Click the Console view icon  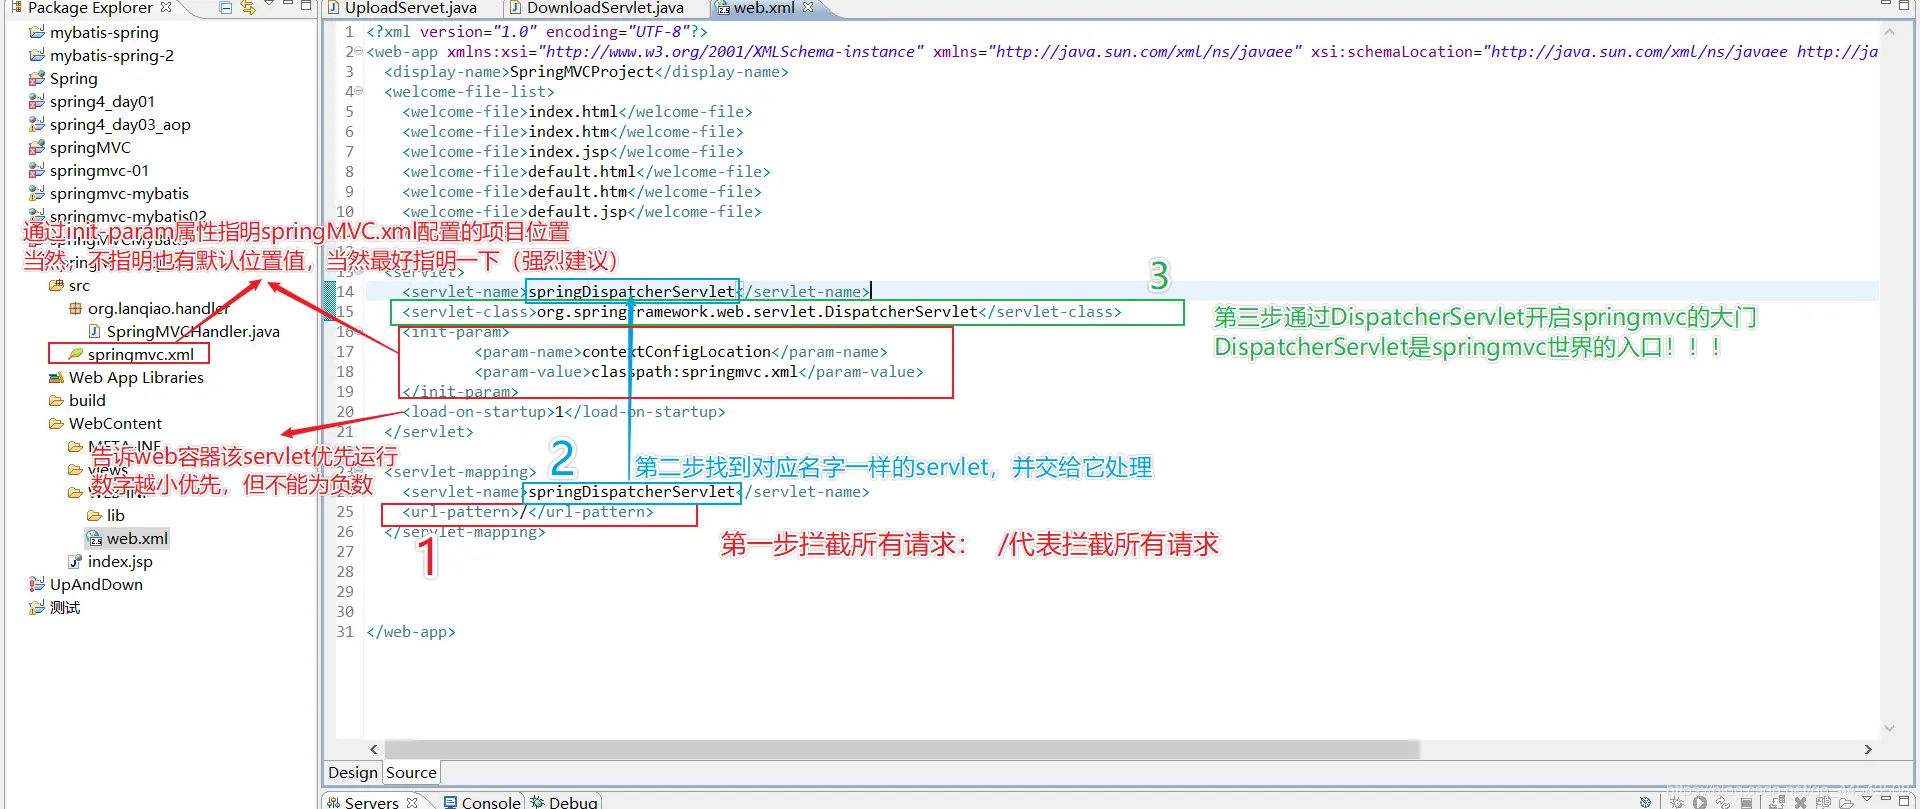click(x=451, y=802)
